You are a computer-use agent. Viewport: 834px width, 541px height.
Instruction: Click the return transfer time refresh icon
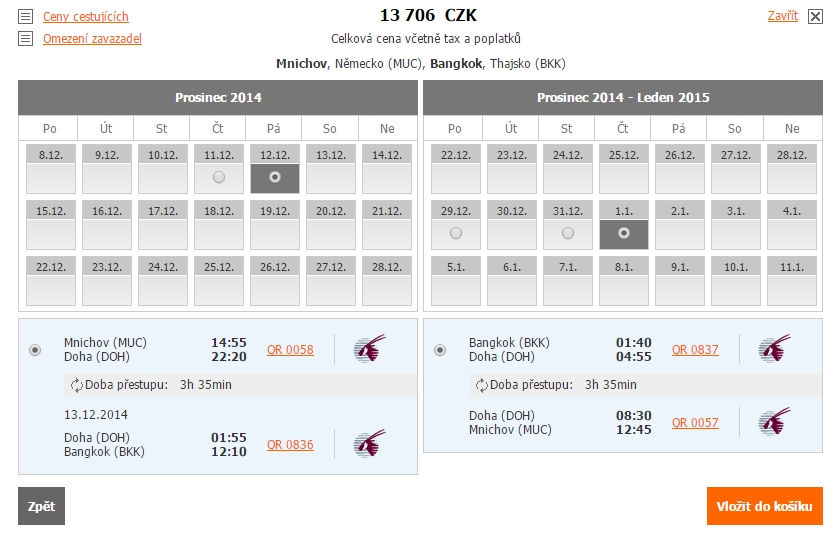(482, 385)
